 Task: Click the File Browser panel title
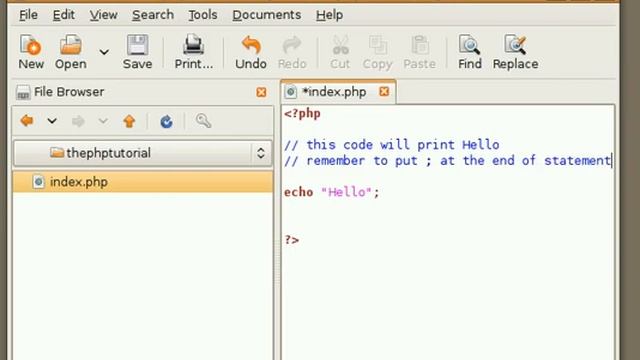[x=69, y=92]
